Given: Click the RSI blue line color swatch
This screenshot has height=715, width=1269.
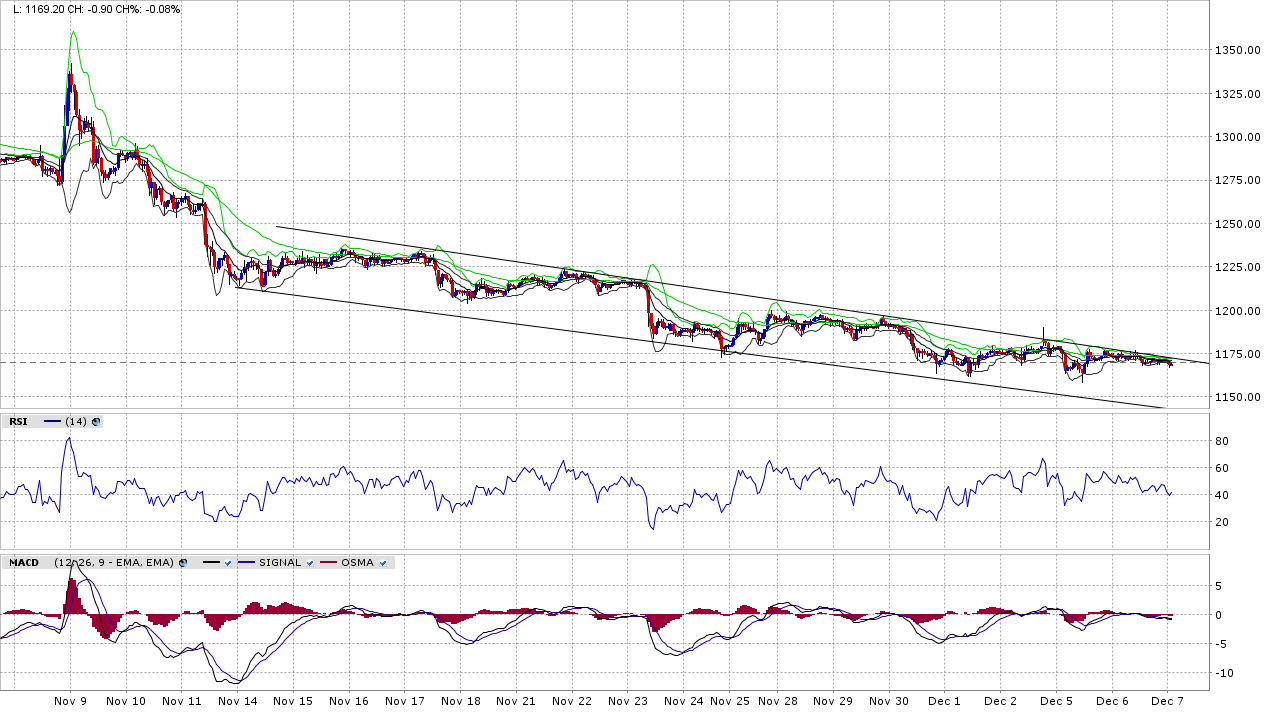Looking at the screenshot, I should tap(52, 422).
